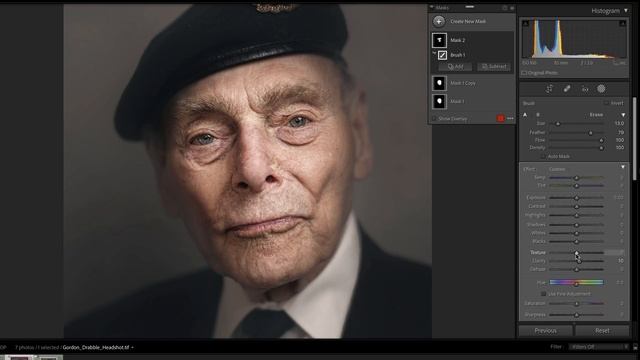The height and width of the screenshot is (360, 640).
Task: Adjust the Flow slider
Action: point(576,140)
